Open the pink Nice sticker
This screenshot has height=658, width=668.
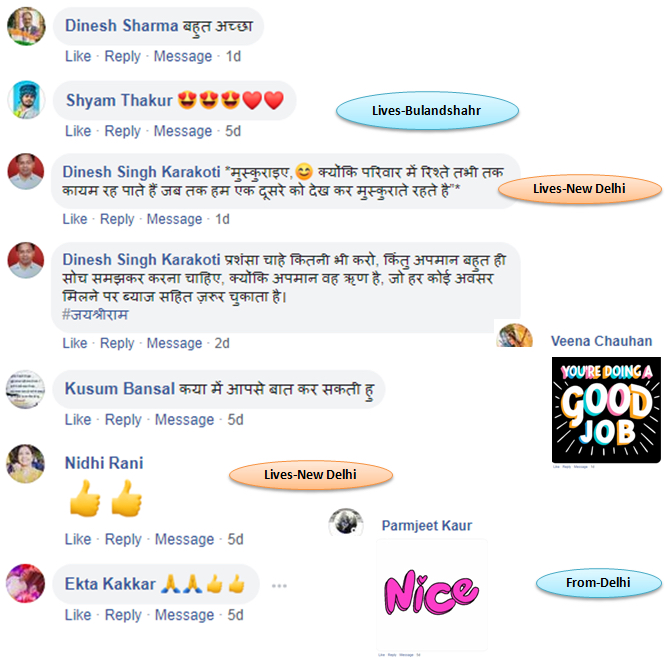point(432,593)
